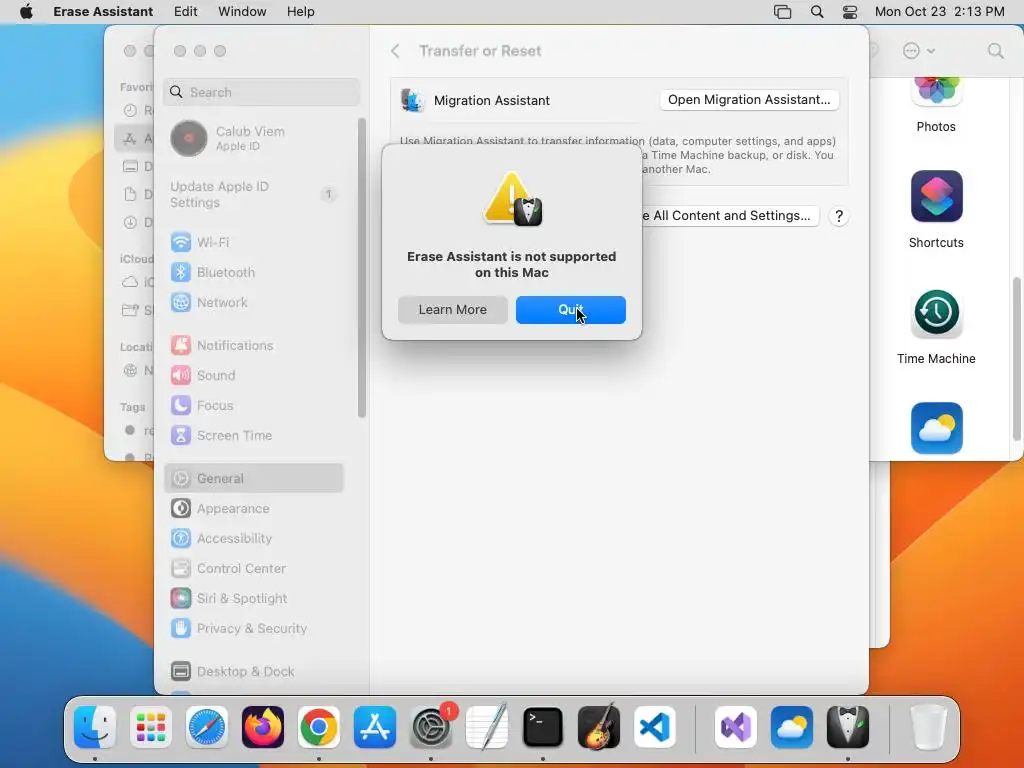Image resolution: width=1024 pixels, height=768 pixels.
Task: Open Erase Assistant app menu
Action: 103,12
